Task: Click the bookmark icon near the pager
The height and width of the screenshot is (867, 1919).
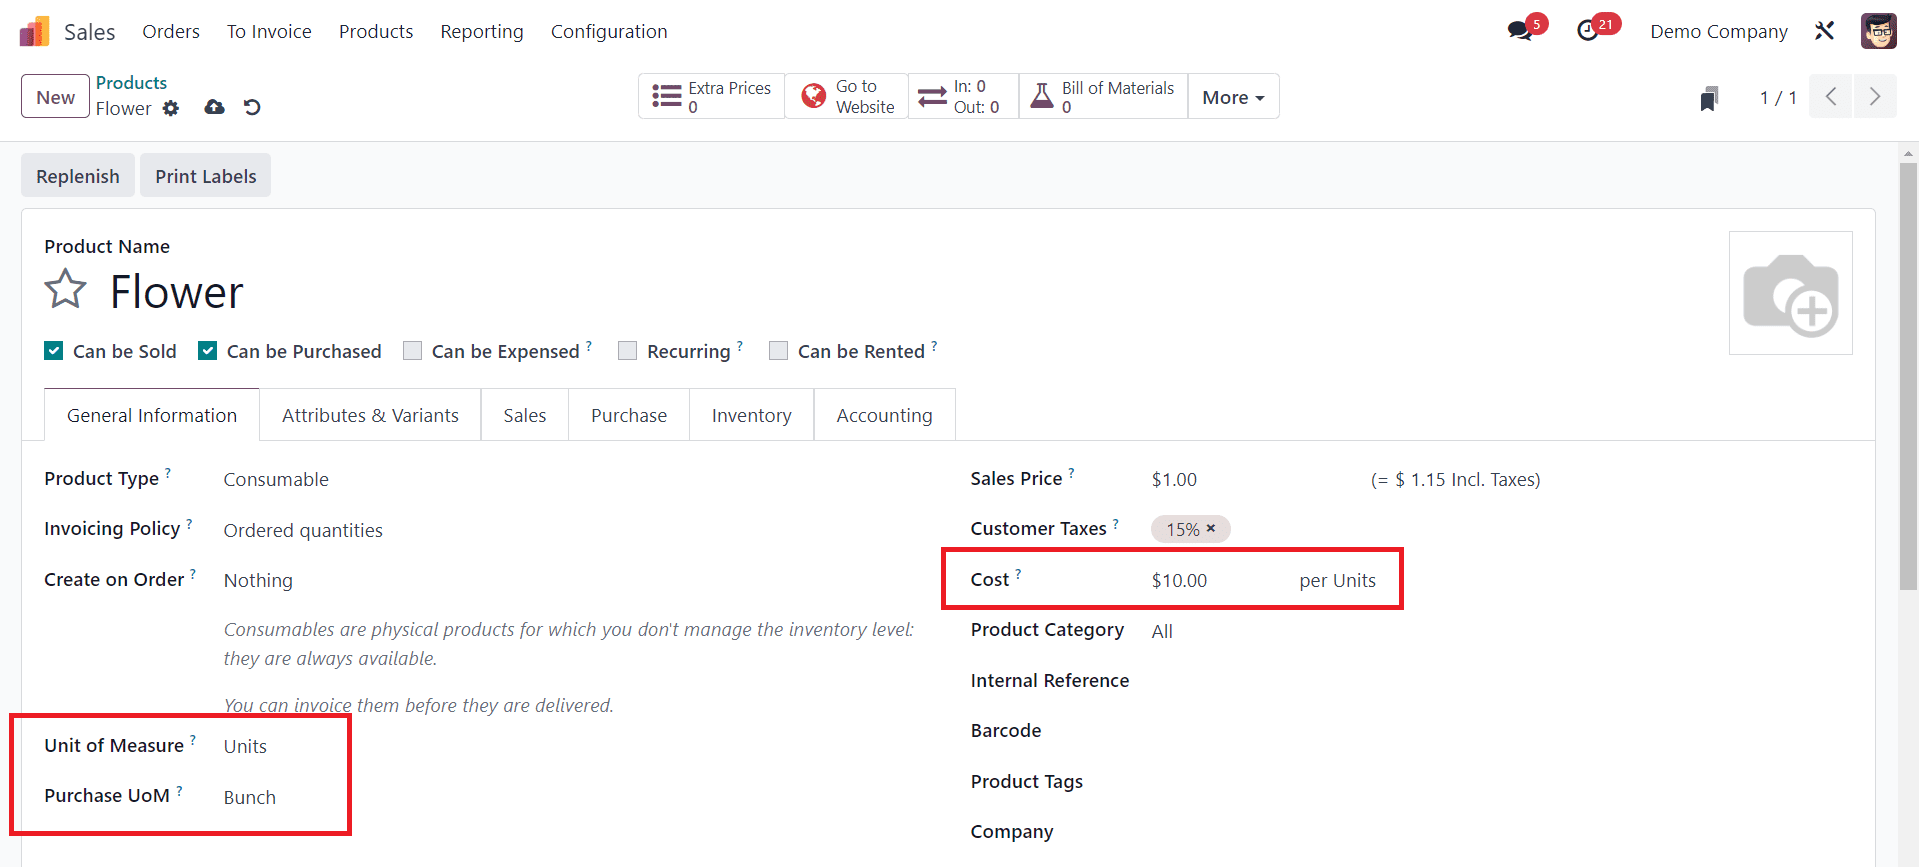Action: pos(1709,98)
